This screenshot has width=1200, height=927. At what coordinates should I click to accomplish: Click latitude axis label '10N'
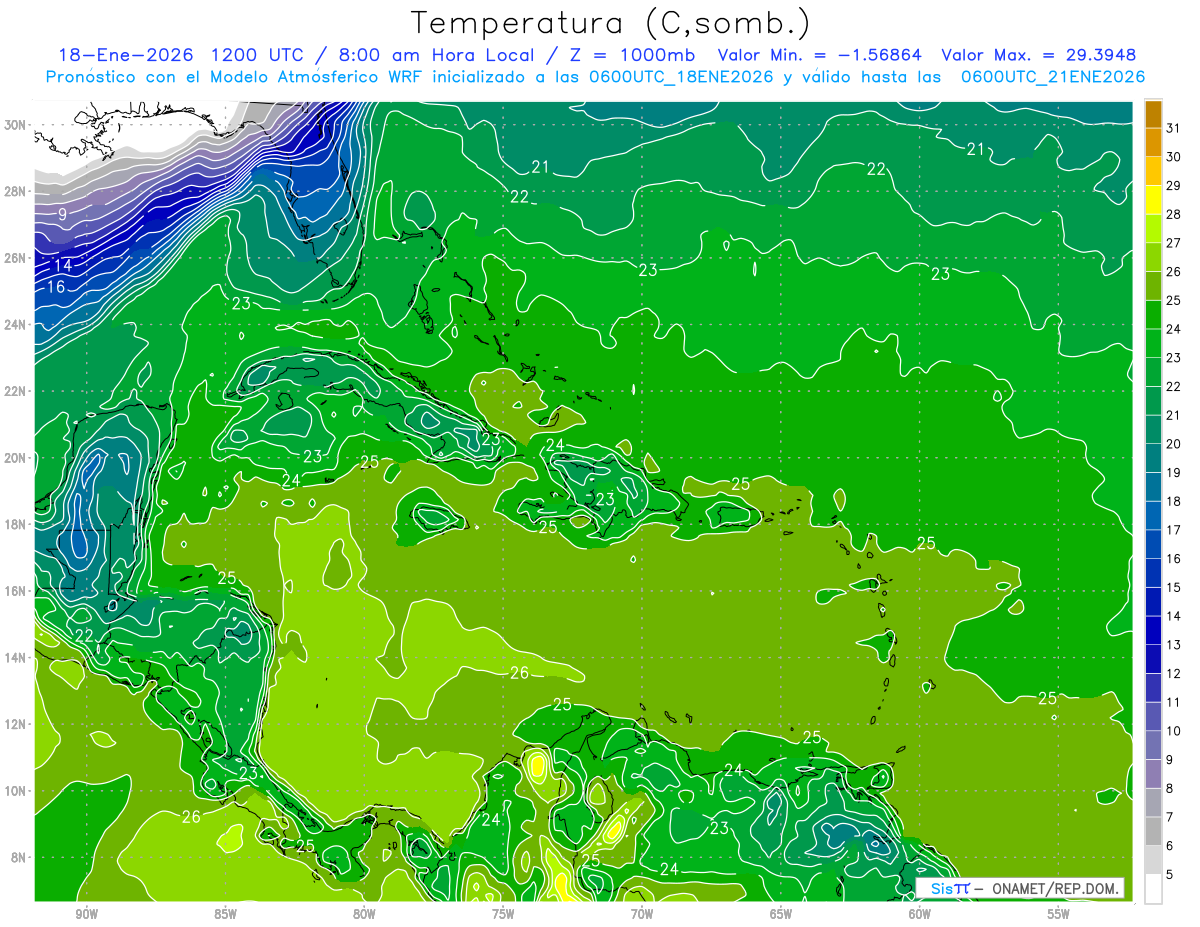(x=17, y=791)
